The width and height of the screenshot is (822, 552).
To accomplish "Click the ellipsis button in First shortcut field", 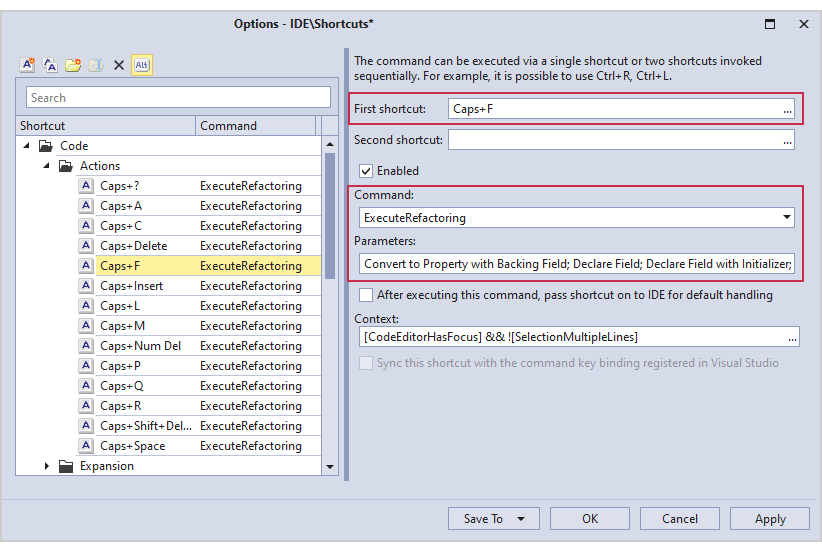I will 787,109.
